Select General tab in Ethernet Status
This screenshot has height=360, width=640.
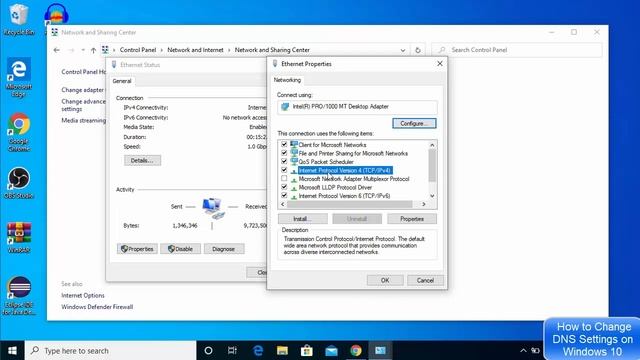coord(122,81)
